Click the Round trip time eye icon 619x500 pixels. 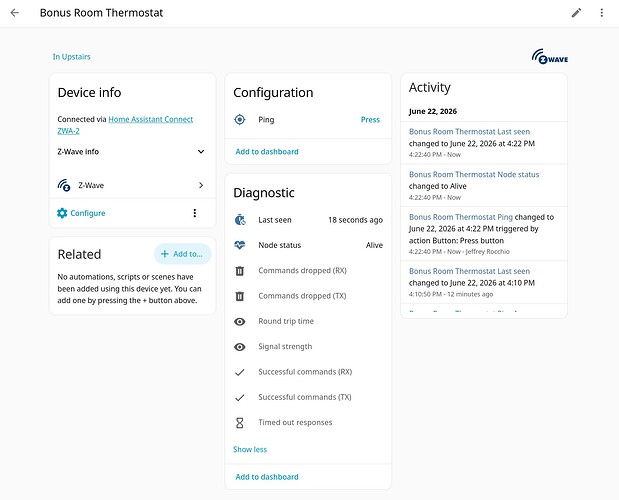click(240, 321)
